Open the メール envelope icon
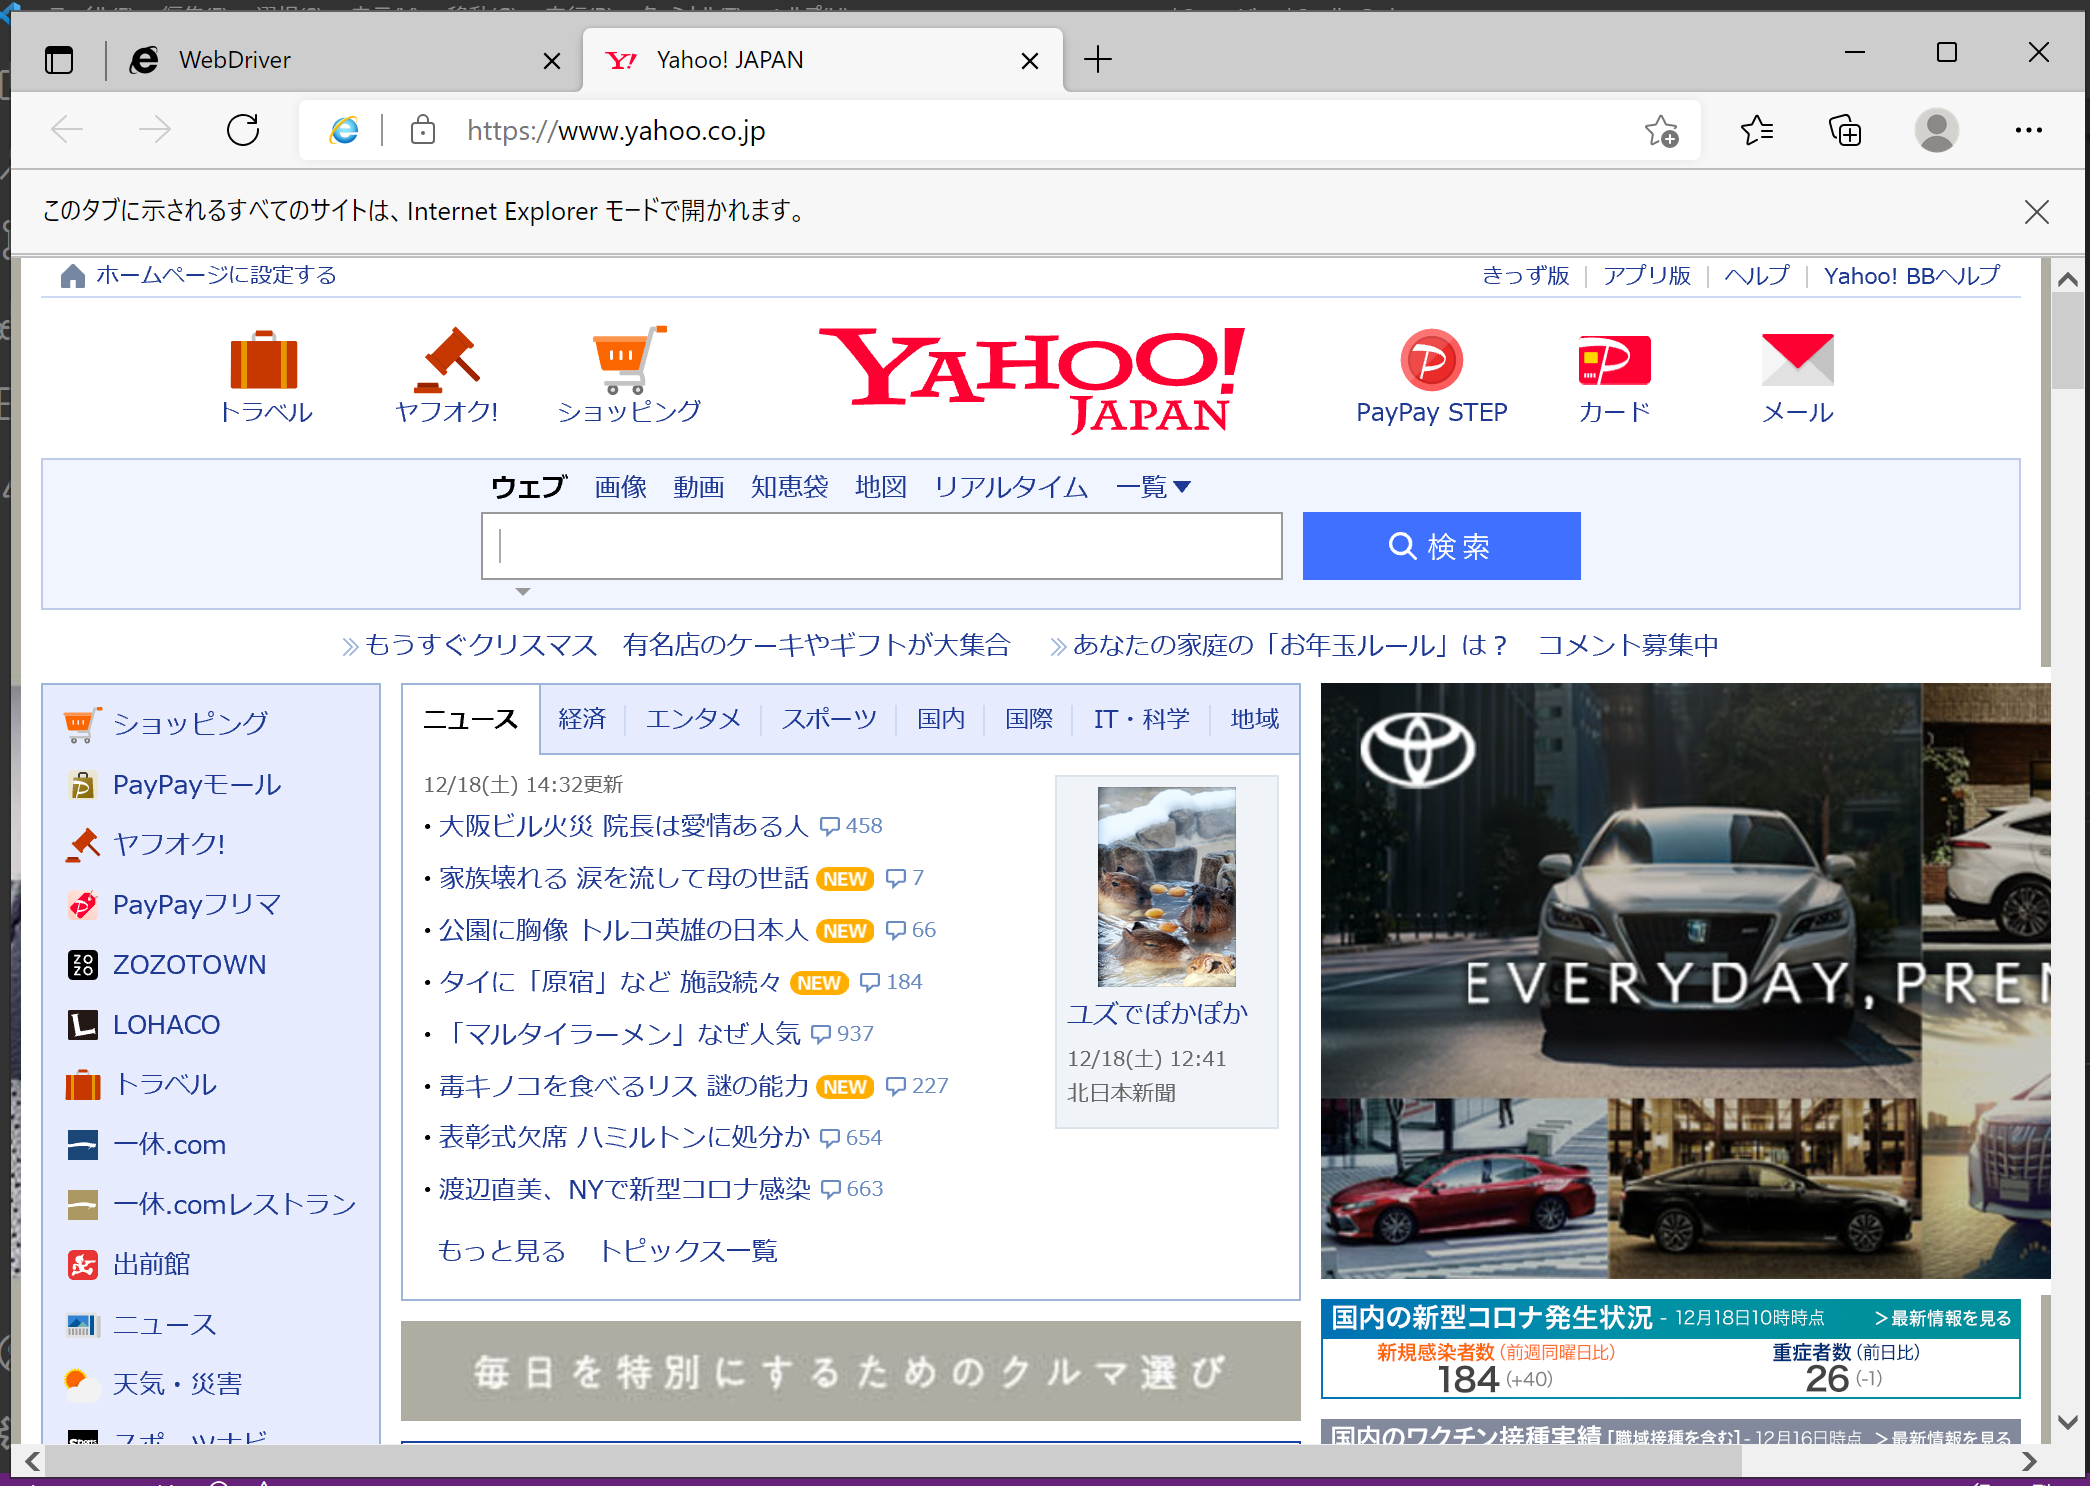 [x=1797, y=360]
